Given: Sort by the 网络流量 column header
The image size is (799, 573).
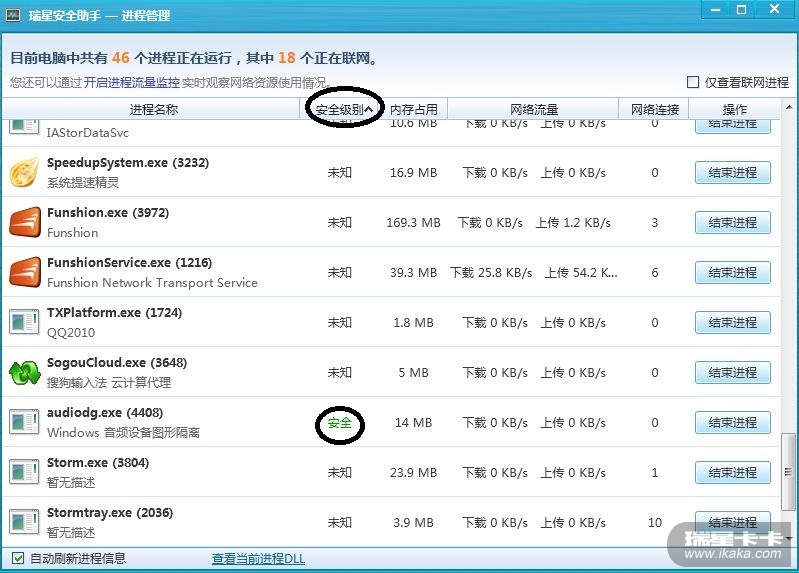Looking at the screenshot, I should click(534, 109).
